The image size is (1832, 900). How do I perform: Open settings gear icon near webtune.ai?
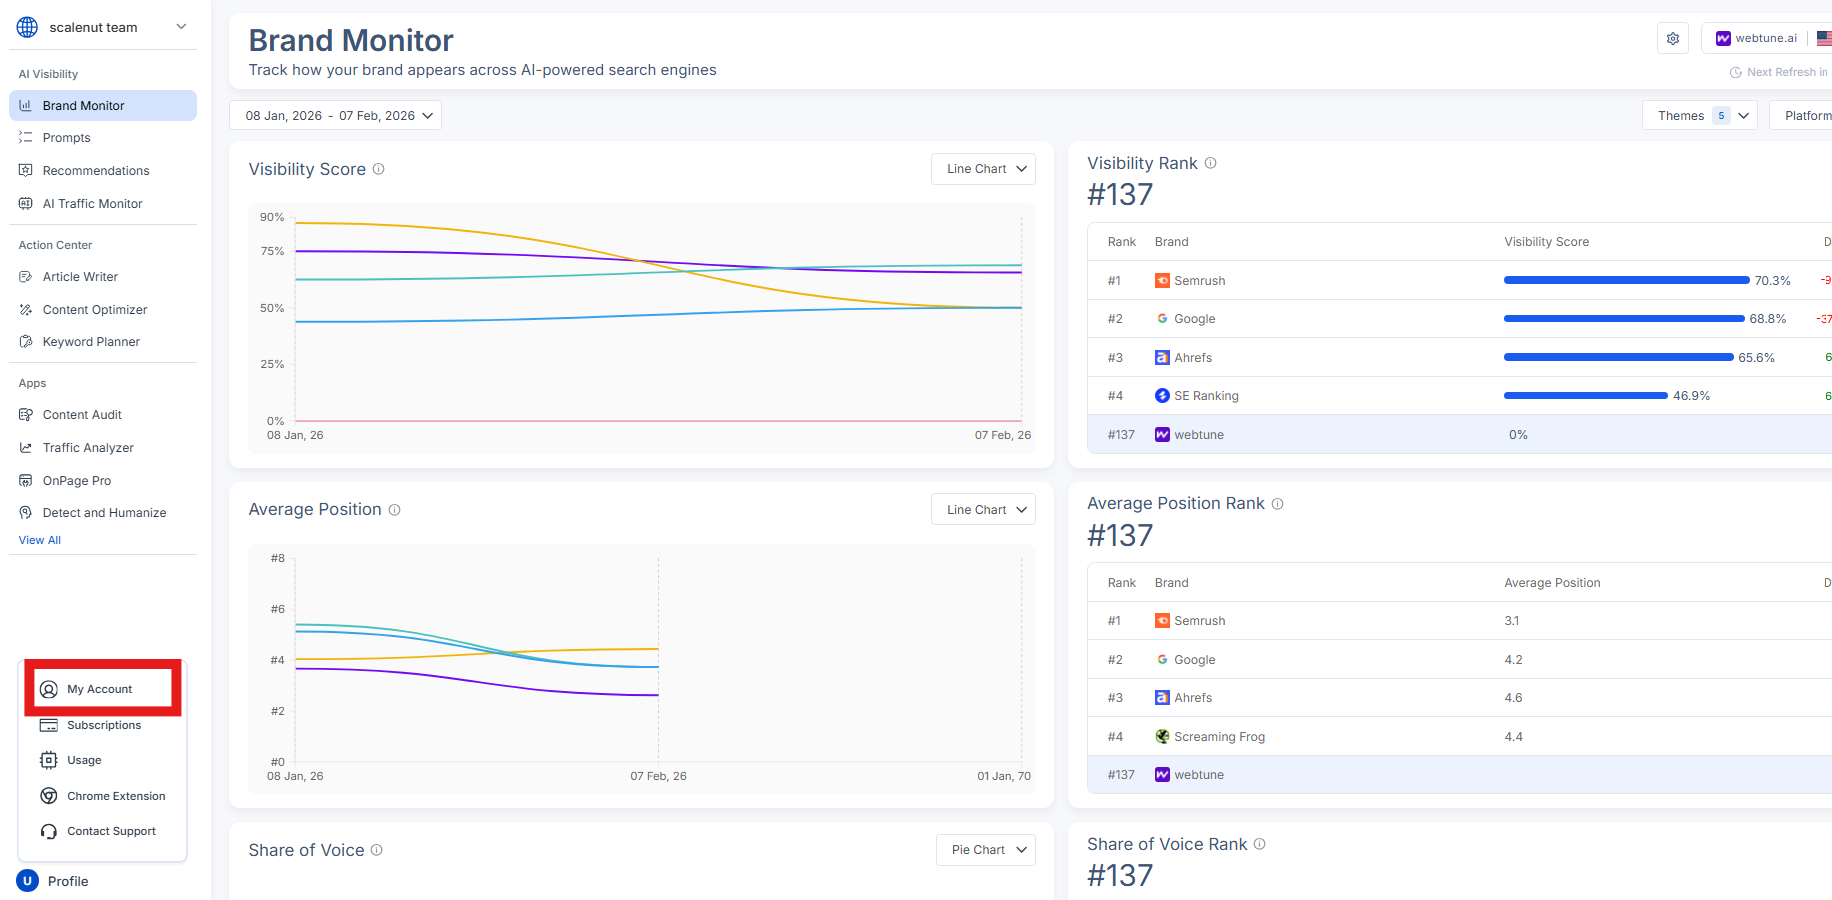[x=1673, y=39]
